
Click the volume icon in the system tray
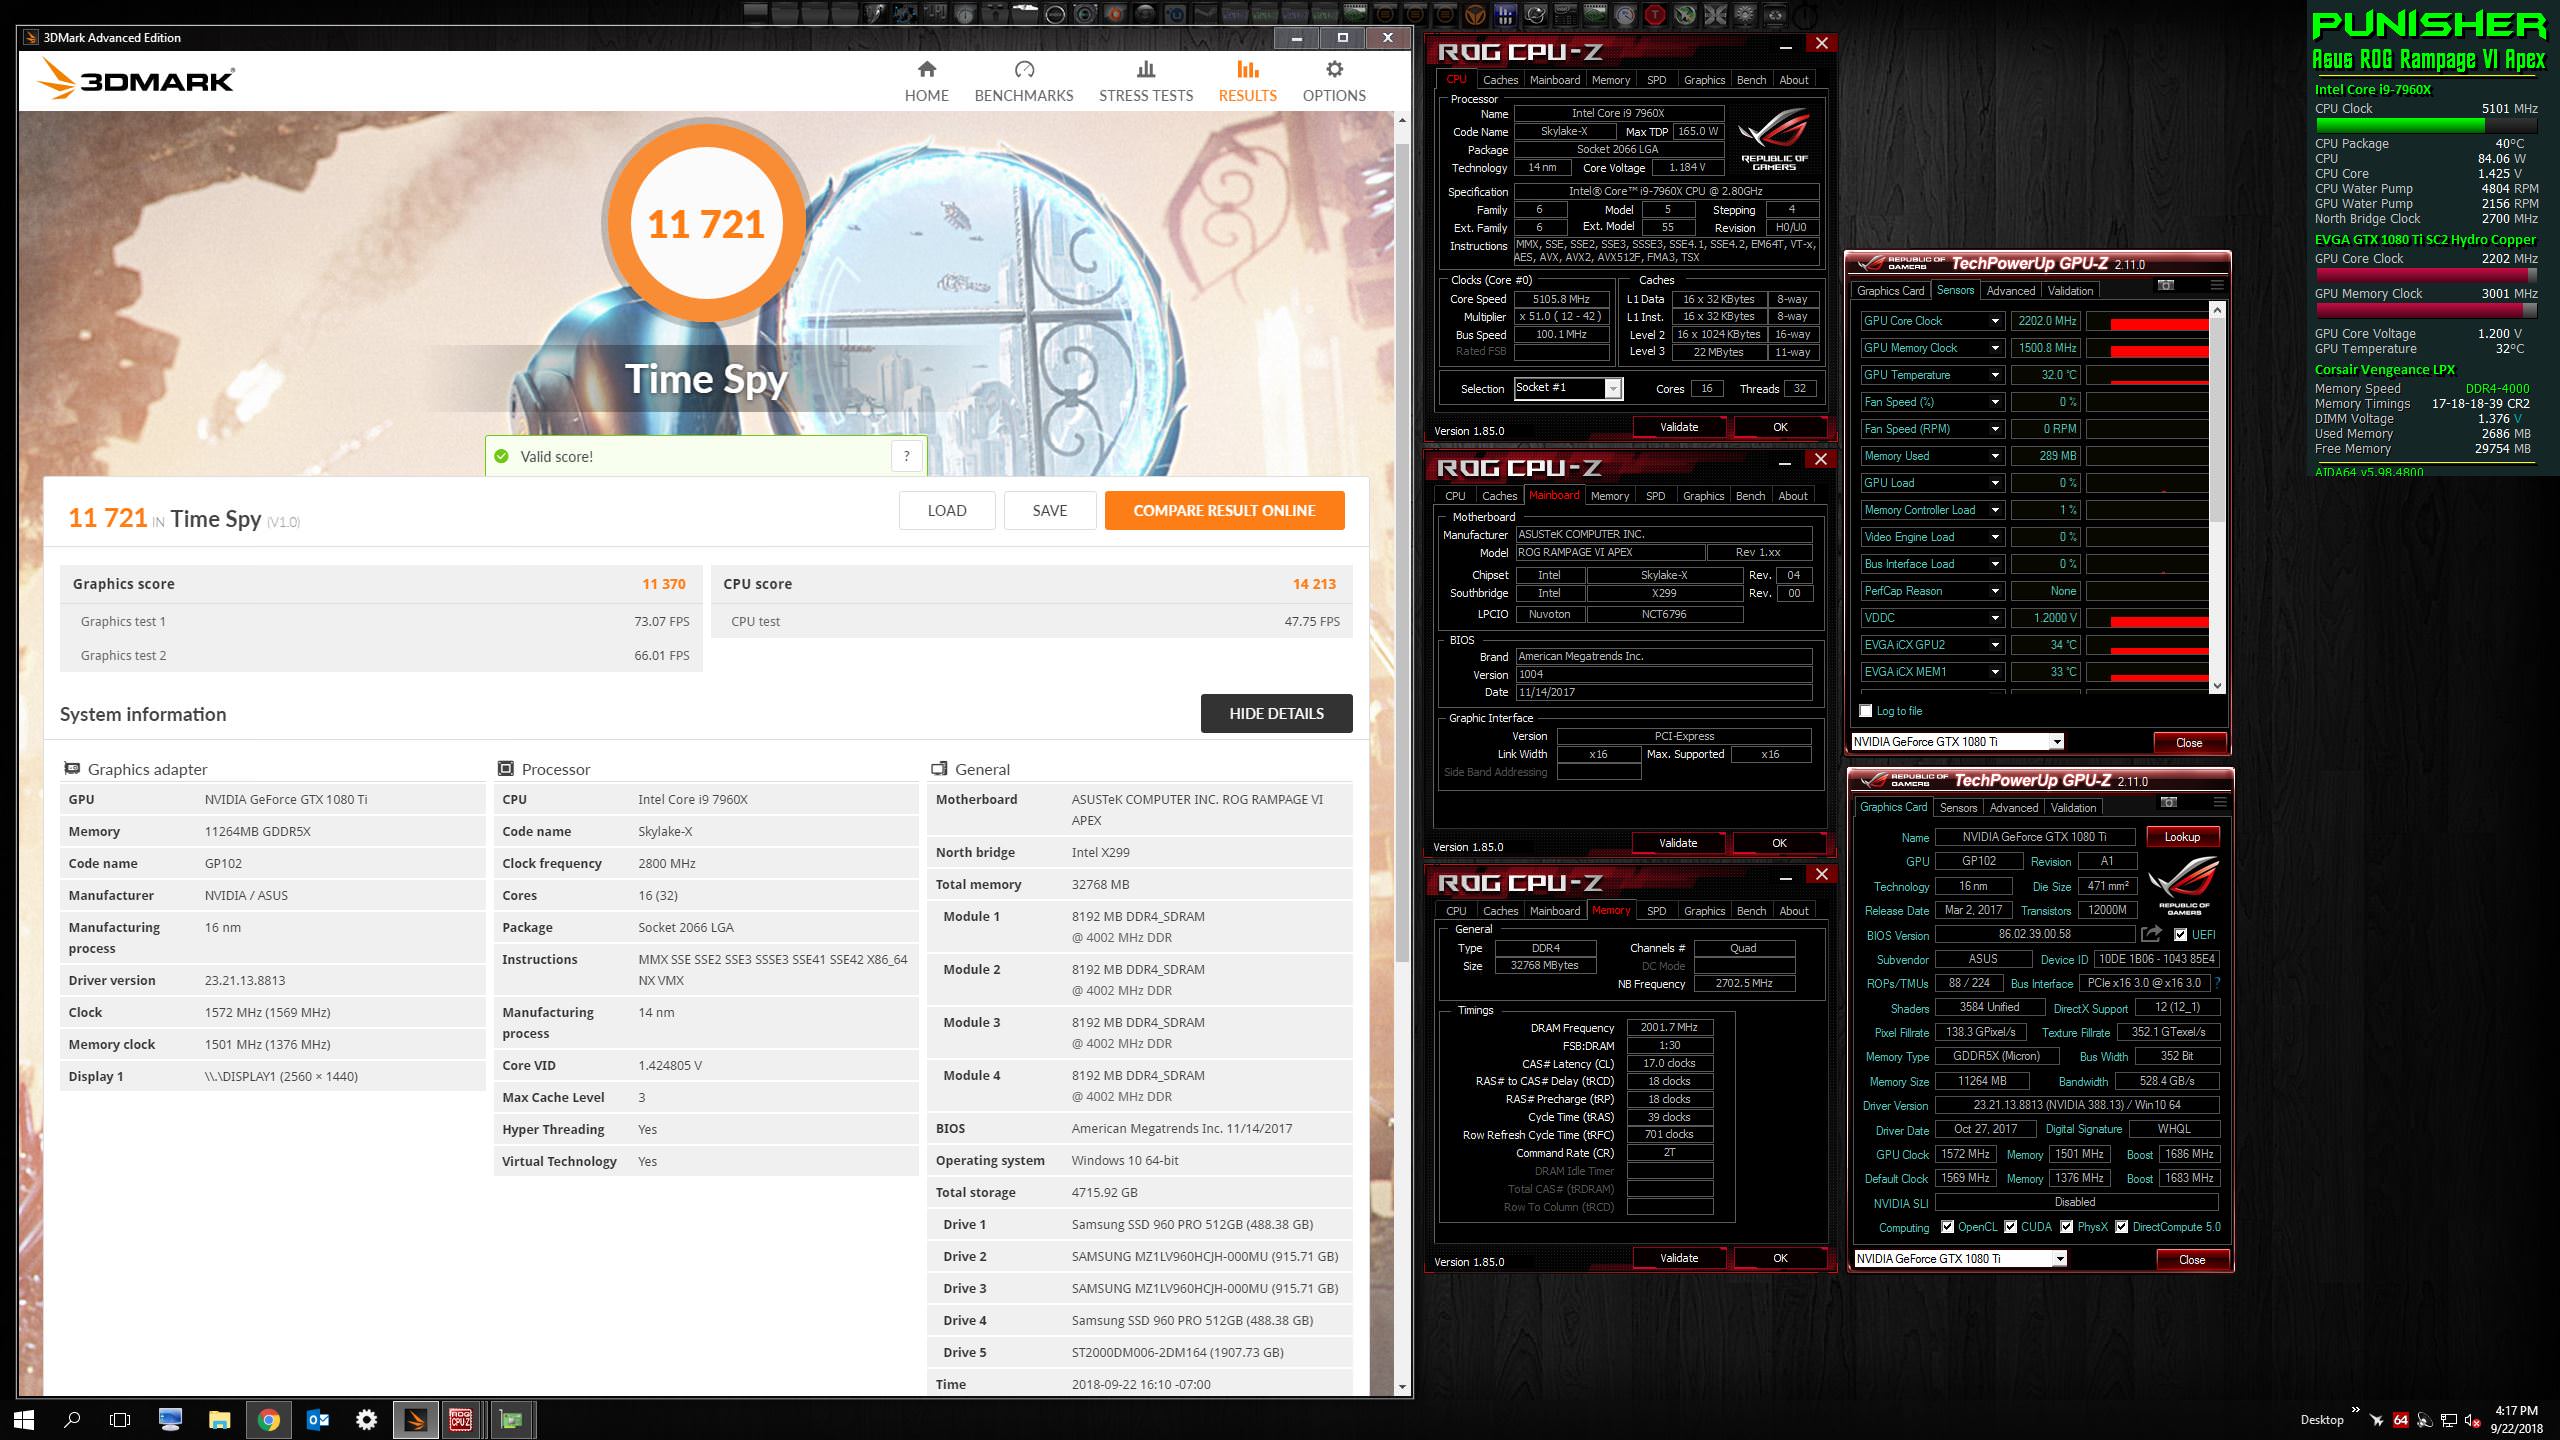(x=2472, y=1420)
